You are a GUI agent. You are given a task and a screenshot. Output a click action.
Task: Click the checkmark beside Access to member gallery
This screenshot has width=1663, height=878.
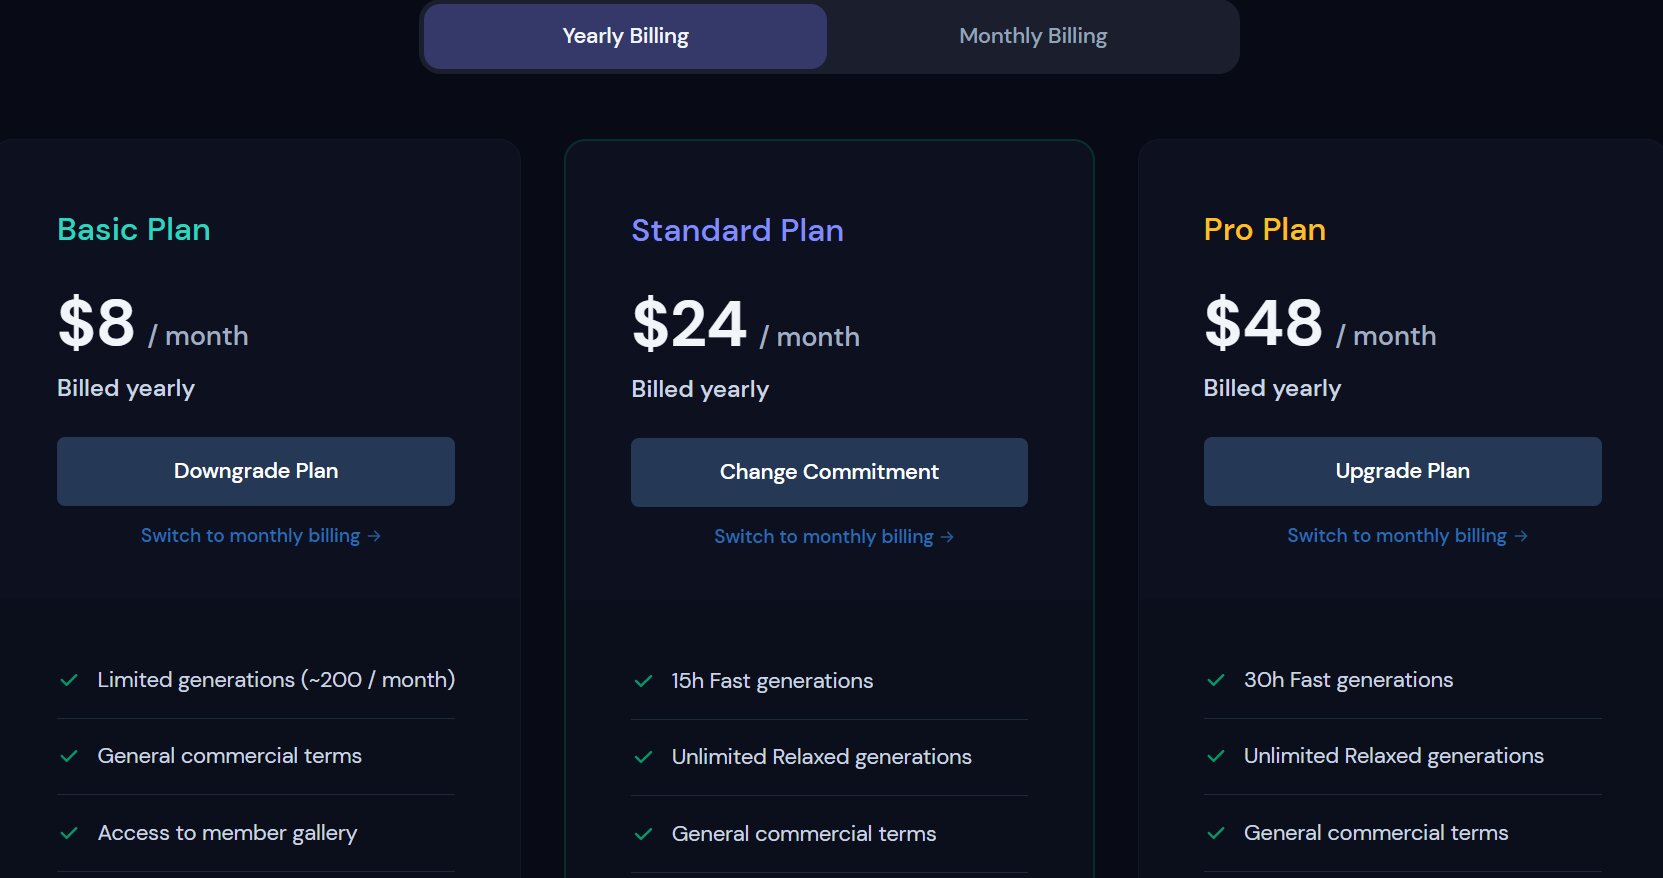69,833
